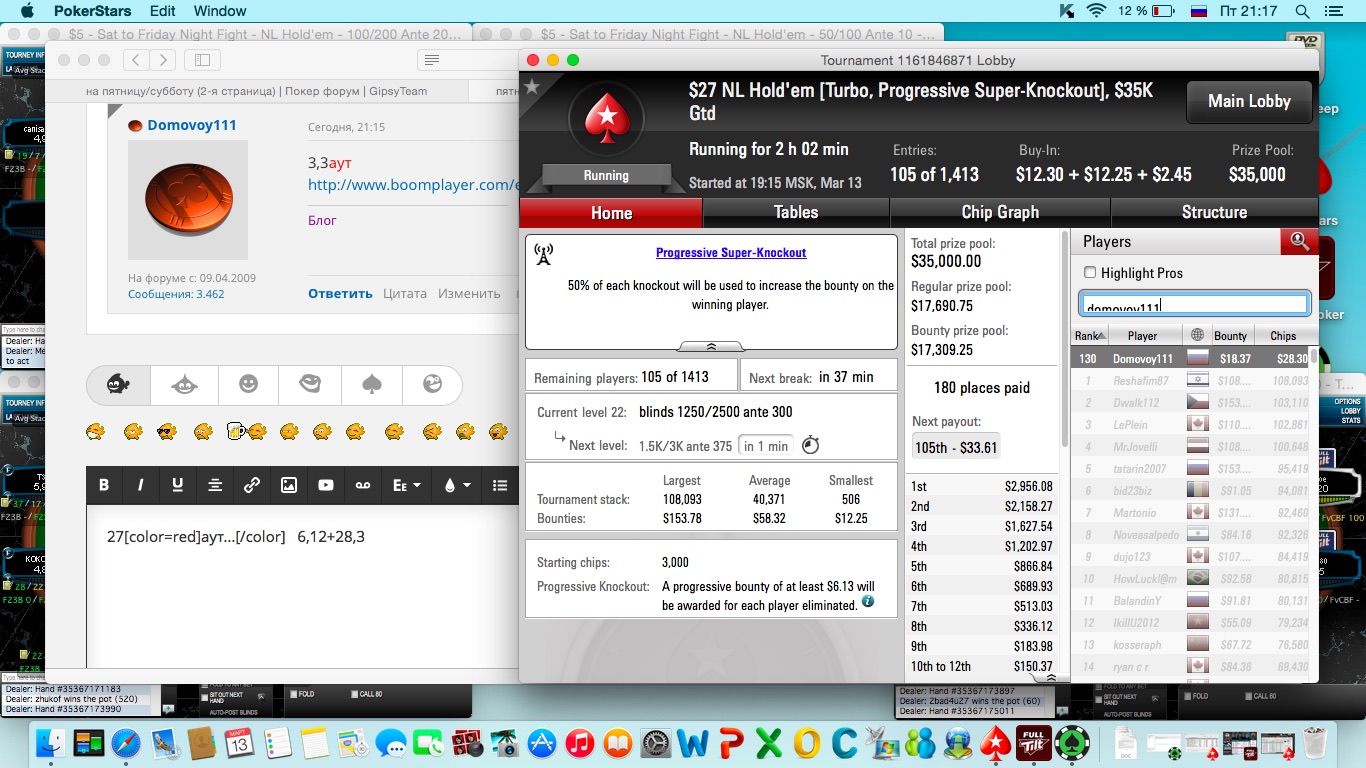
Task: Click the voicemail-style icon in editor toolbar
Action: (x=363, y=485)
